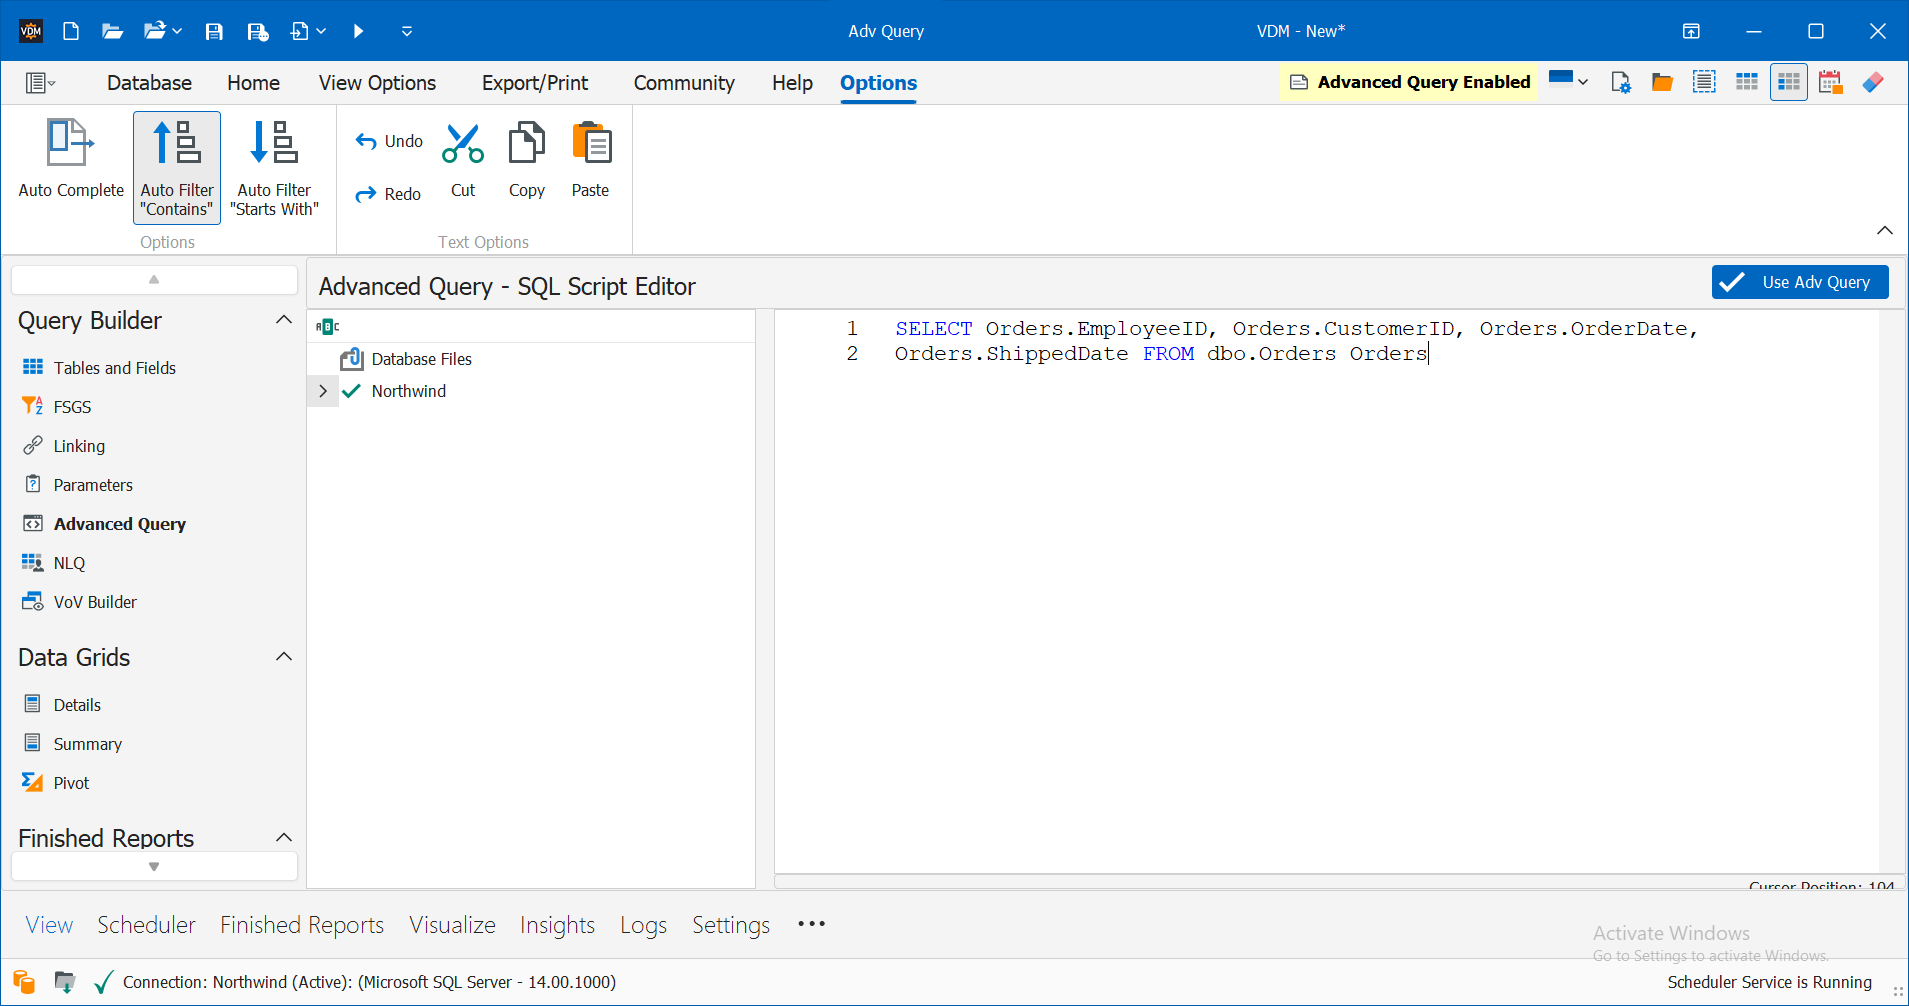The height and width of the screenshot is (1006, 1909).
Task: Select Advanced Query in the sidebar
Action: pyautogui.click(x=118, y=523)
